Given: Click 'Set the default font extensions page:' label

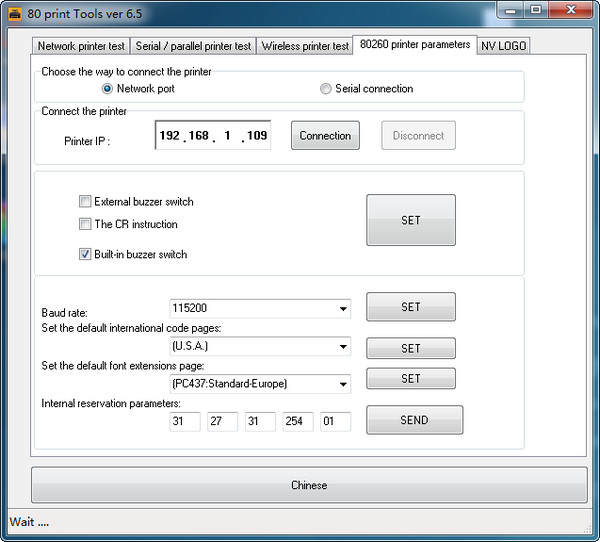Looking at the screenshot, I should tap(123, 366).
